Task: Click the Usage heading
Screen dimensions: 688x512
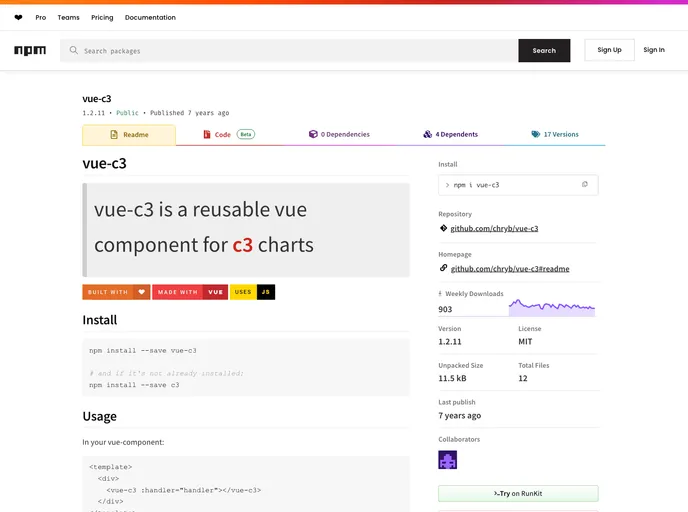Action: (x=100, y=416)
